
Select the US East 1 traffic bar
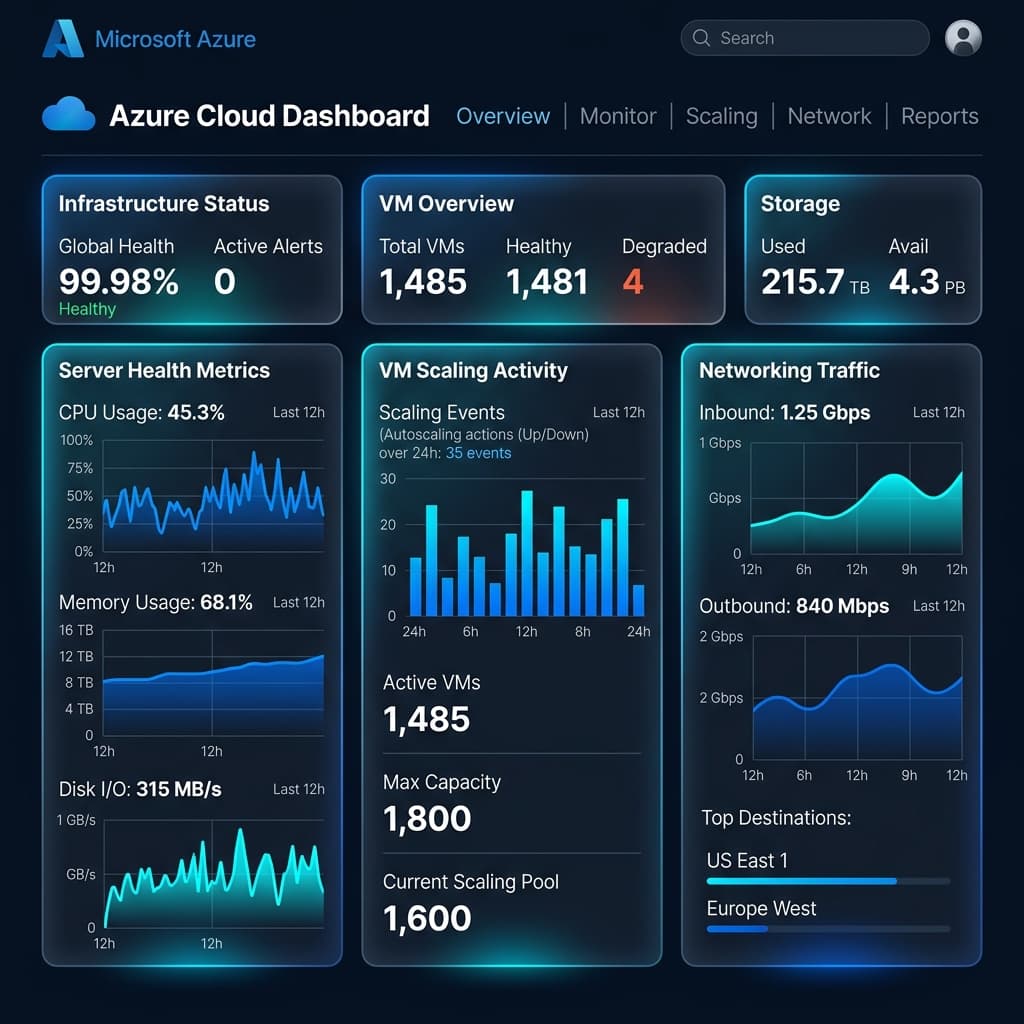pos(828,881)
